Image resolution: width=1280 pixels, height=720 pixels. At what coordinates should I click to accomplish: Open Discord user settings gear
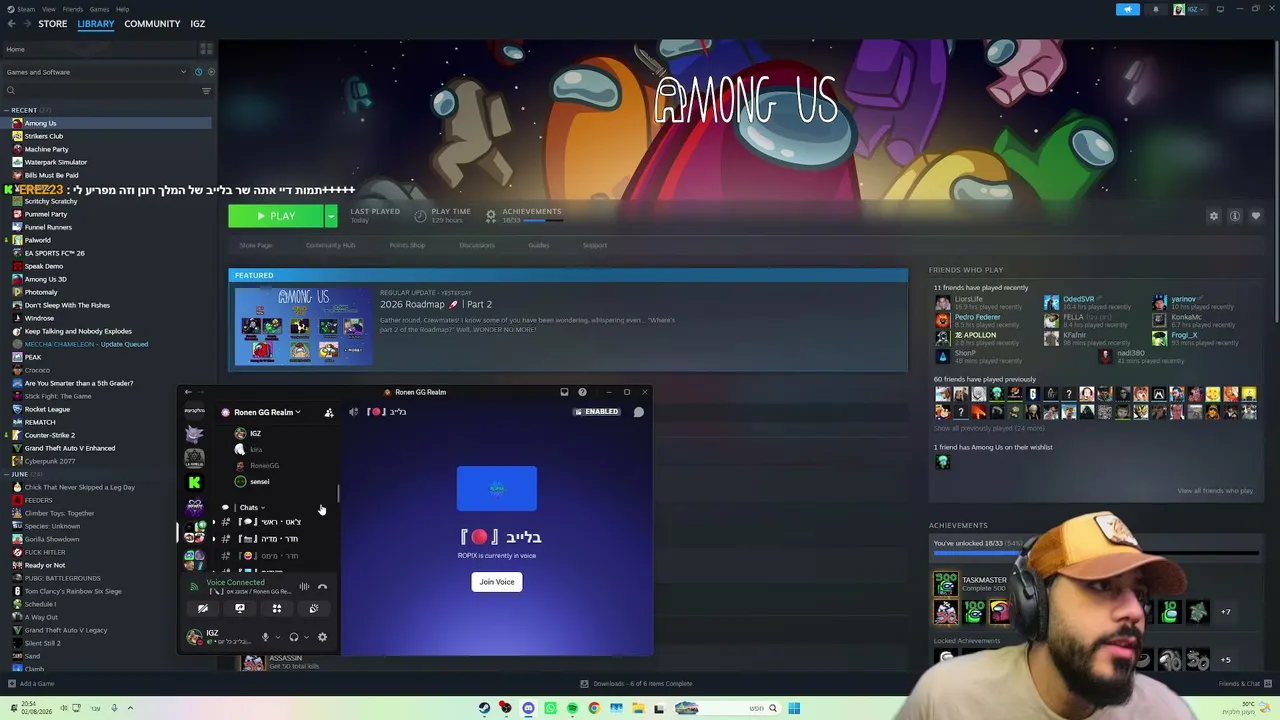(x=322, y=637)
